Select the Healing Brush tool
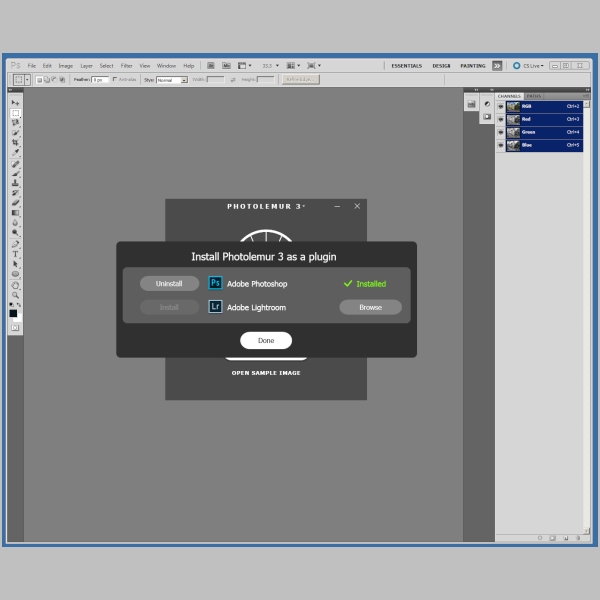Screen dimensions: 600x600 [x=15, y=164]
